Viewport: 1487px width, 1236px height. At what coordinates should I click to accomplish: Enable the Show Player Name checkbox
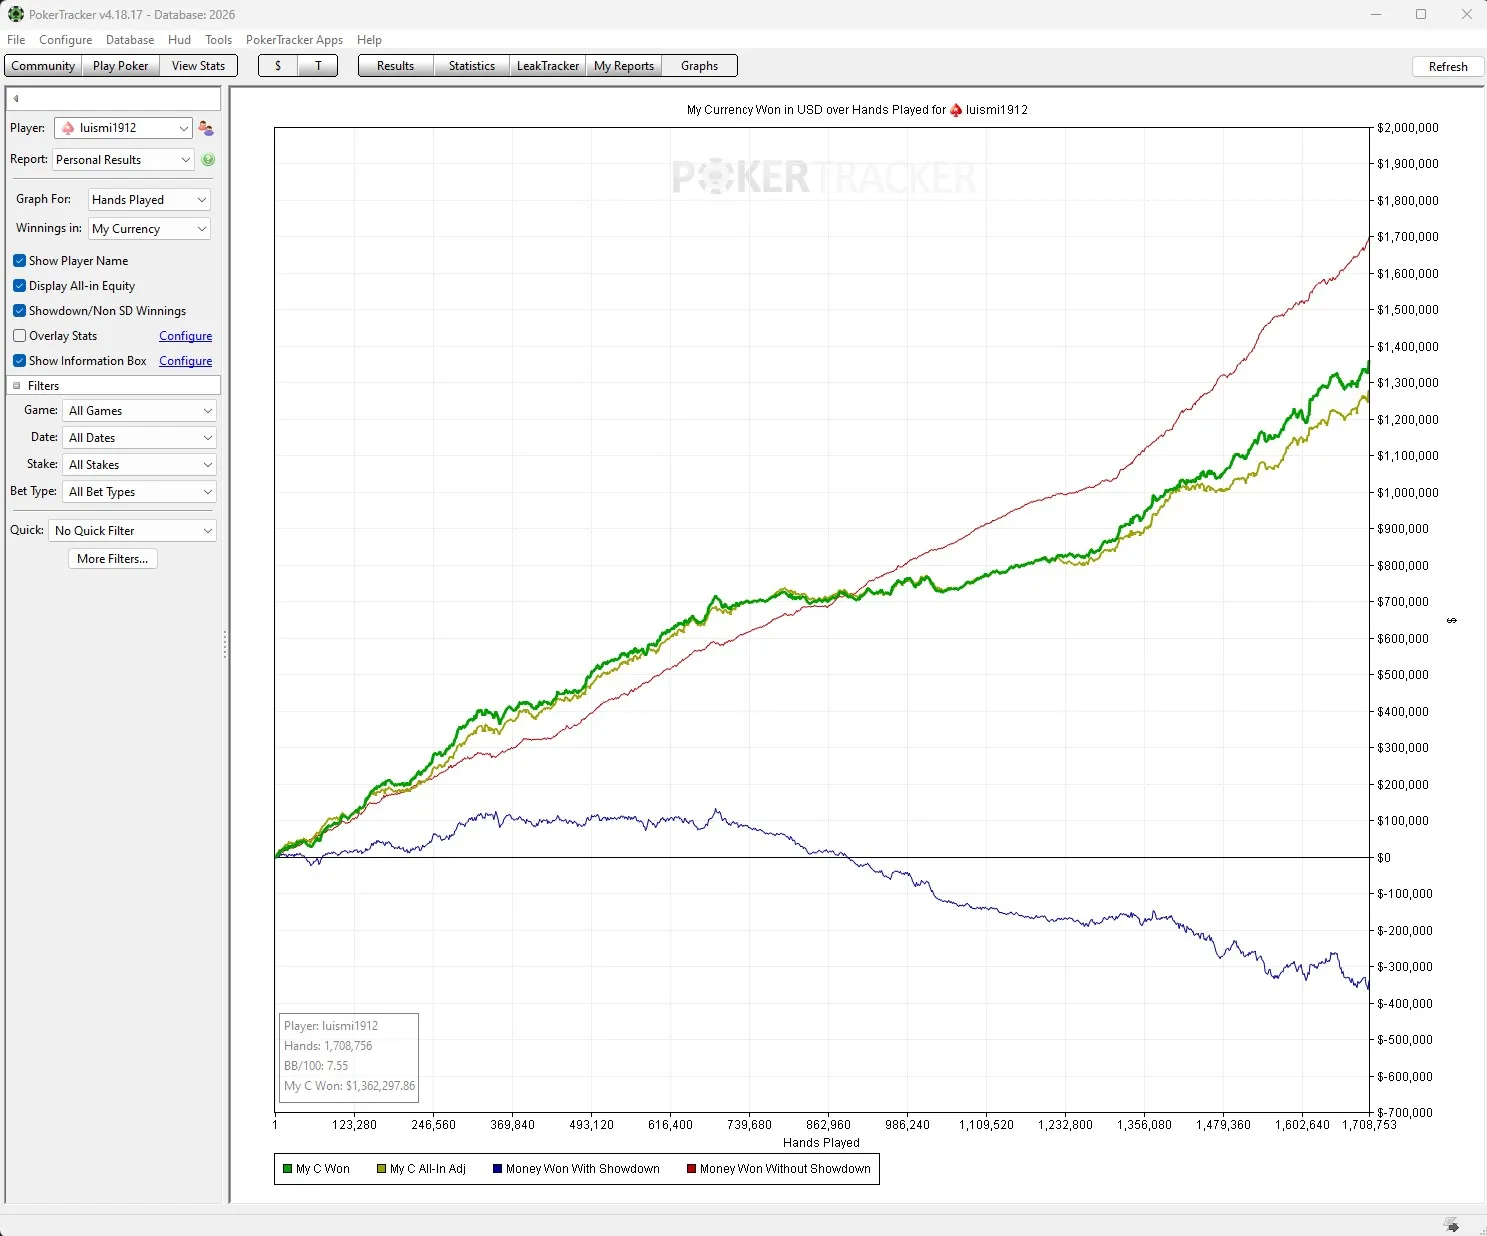[x=19, y=261]
